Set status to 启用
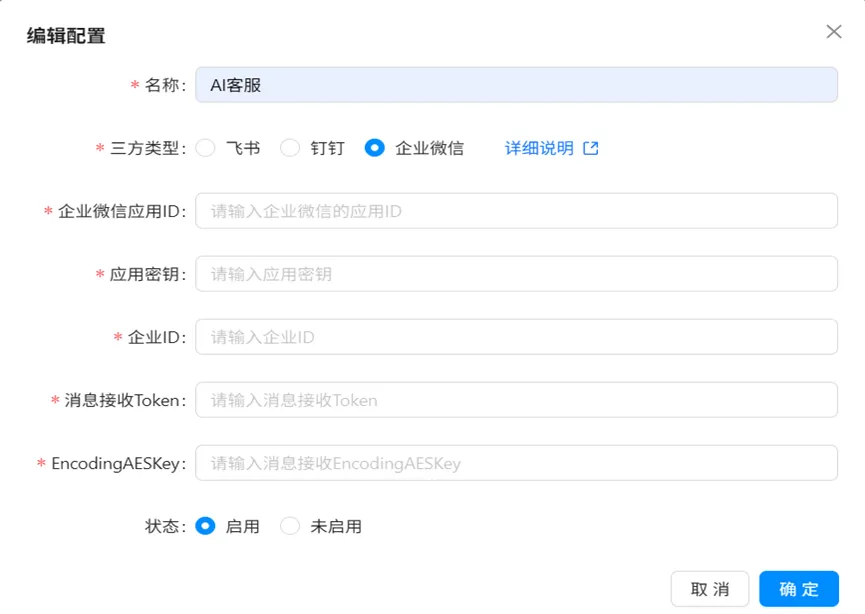This screenshot has width=865, height=614. pos(206,526)
